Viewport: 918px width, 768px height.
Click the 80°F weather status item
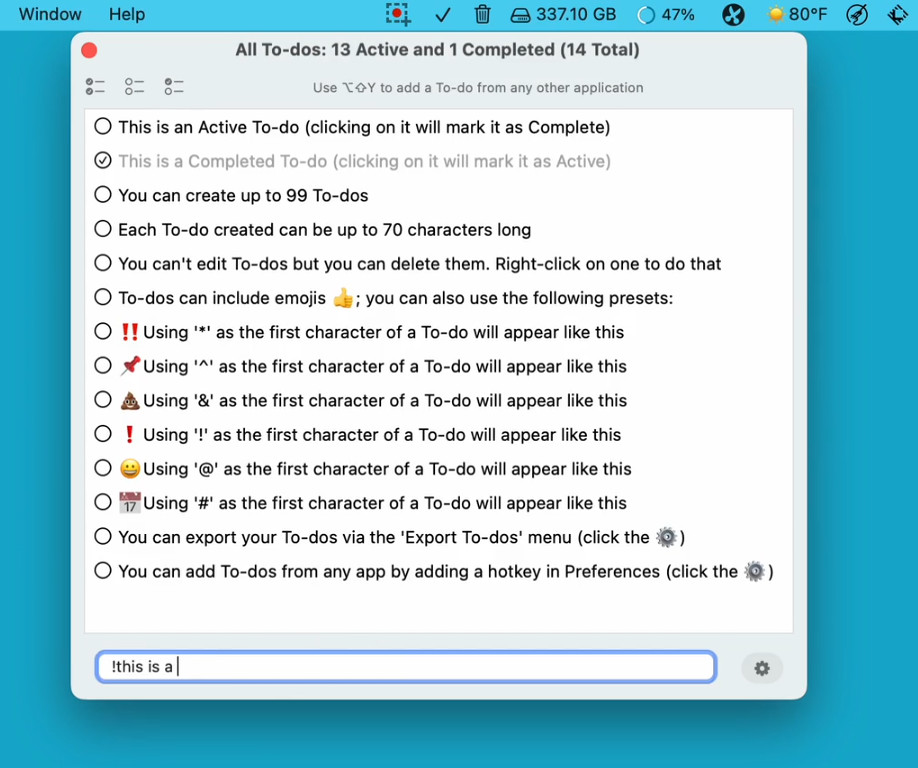pyautogui.click(x=797, y=14)
